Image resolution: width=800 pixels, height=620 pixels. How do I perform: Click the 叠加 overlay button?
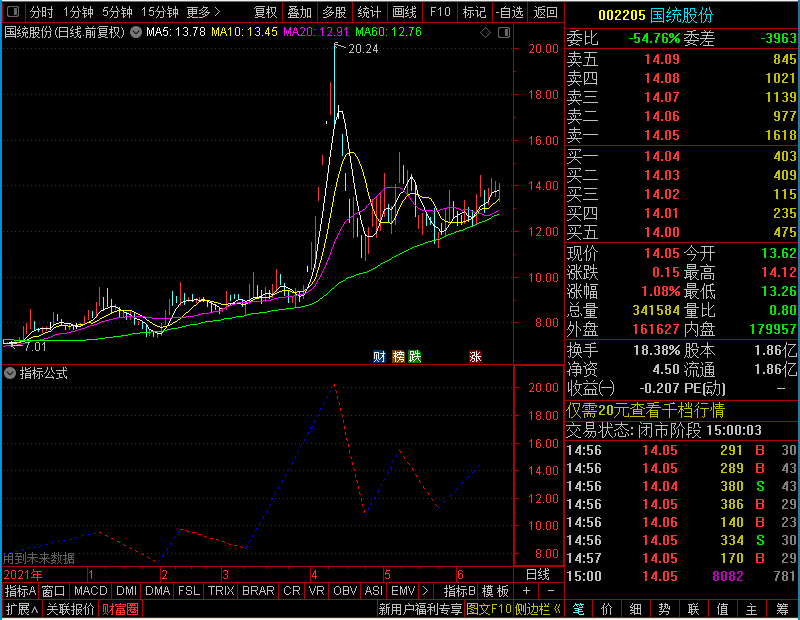click(x=299, y=12)
